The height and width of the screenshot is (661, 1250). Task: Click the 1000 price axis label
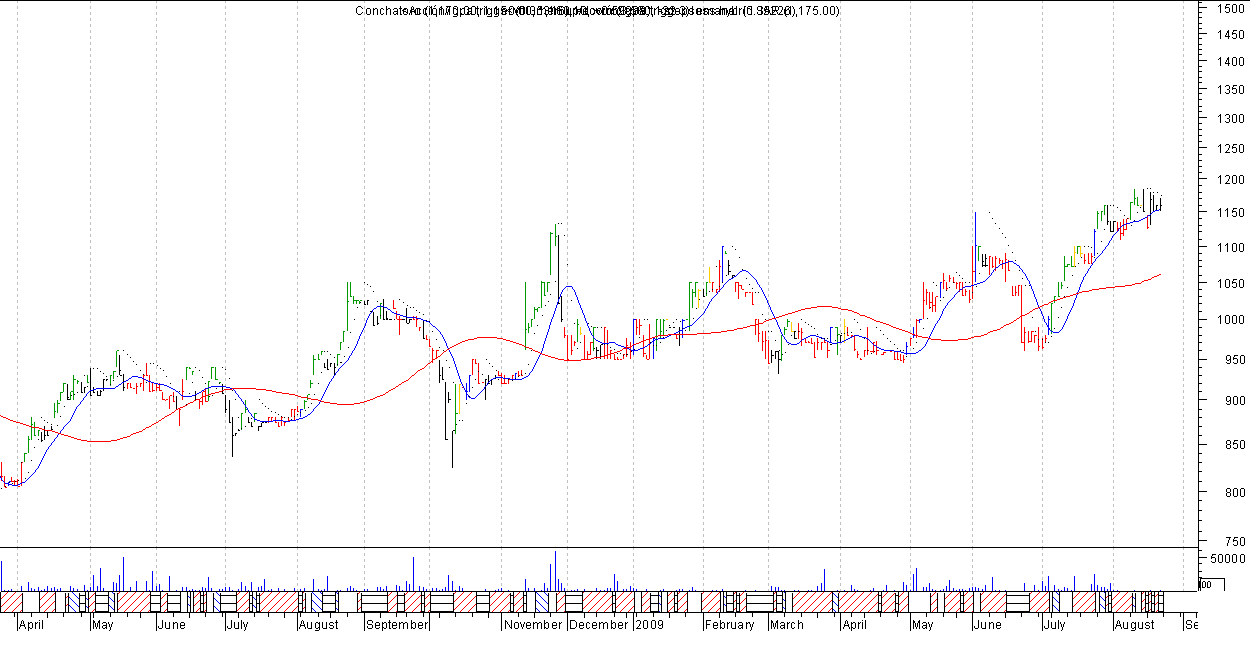pyautogui.click(x=1229, y=320)
